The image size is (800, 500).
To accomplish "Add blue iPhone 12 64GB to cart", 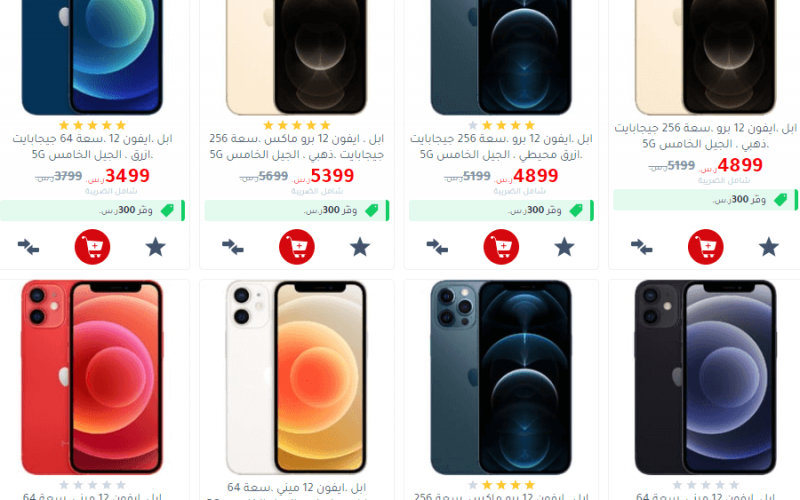I will pos(92,247).
